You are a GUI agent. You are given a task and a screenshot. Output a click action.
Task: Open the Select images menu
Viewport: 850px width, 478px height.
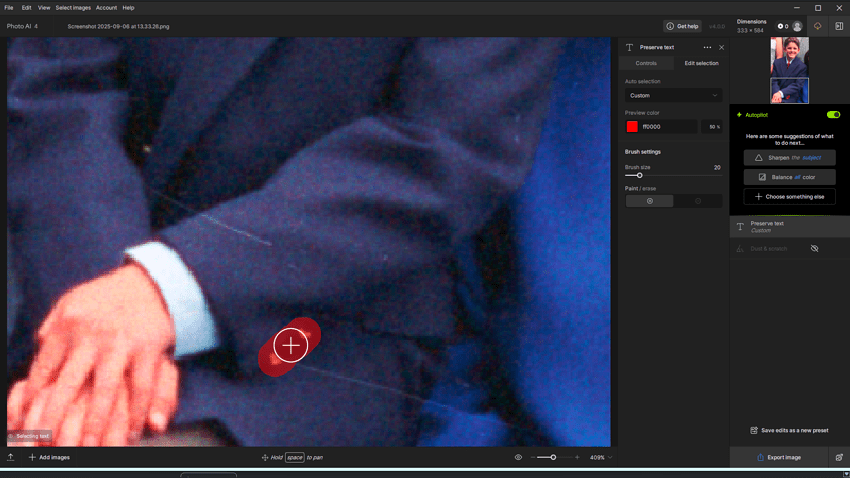coord(72,7)
